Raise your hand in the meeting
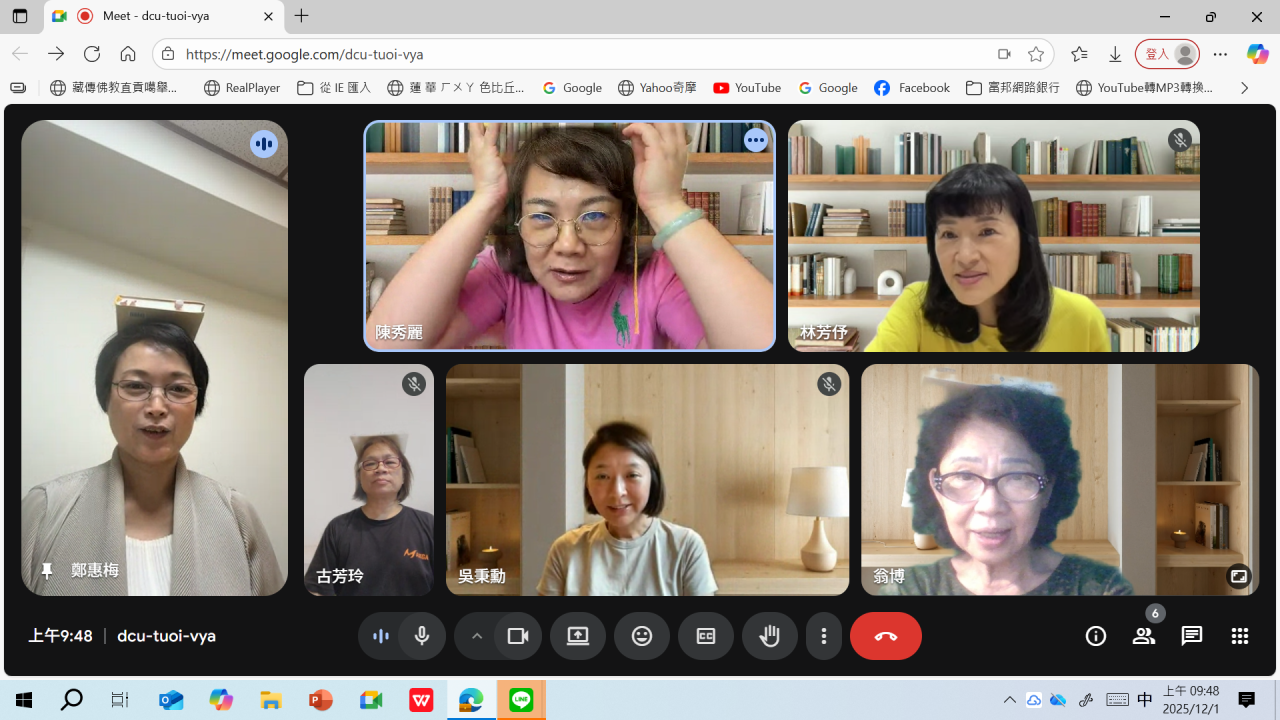This screenshot has width=1280, height=720. tap(769, 636)
